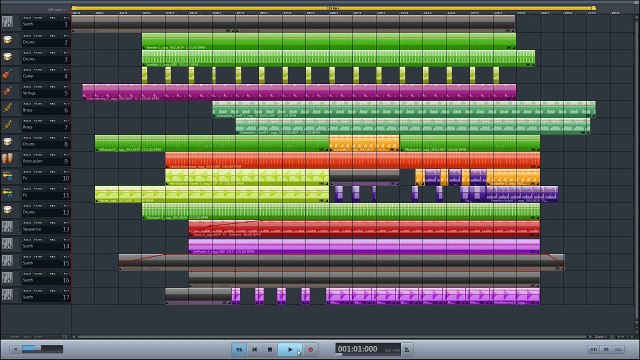
Task: Select the last view mode button, bottom right
Action: (x=618, y=349)
